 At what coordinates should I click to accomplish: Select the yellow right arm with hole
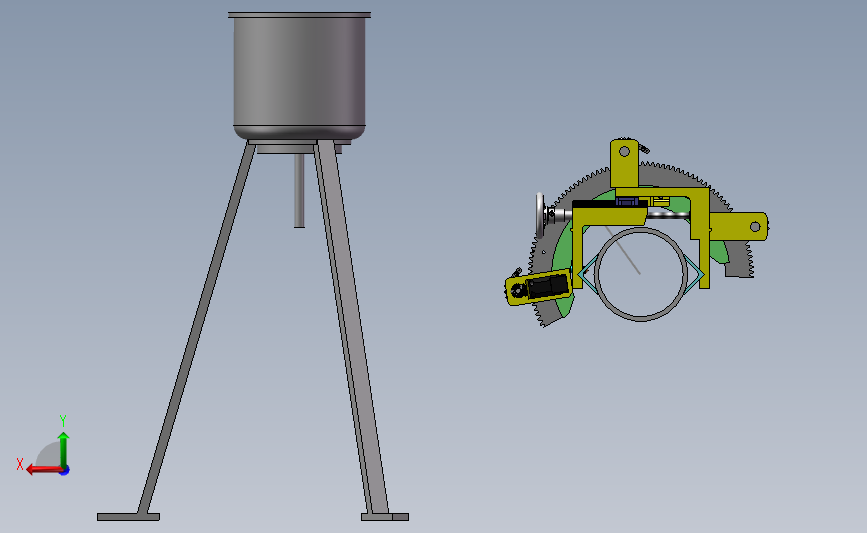pos(739,227)
